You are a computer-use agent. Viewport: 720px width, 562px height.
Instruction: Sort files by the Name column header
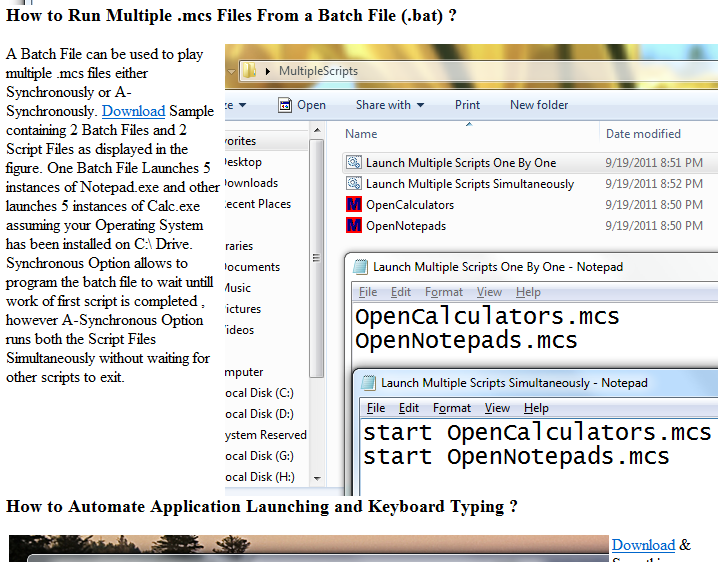click(x=361, y=134)
